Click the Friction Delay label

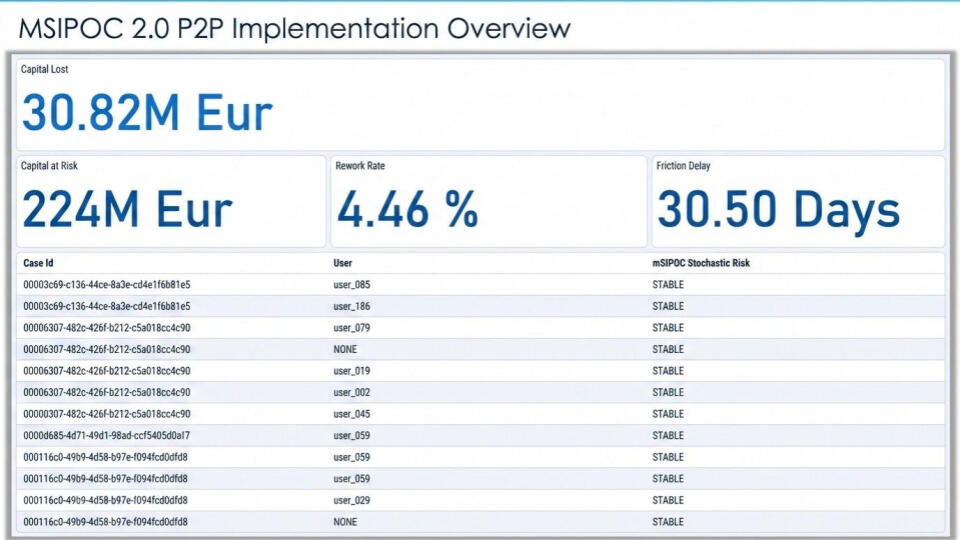point(683,166)
